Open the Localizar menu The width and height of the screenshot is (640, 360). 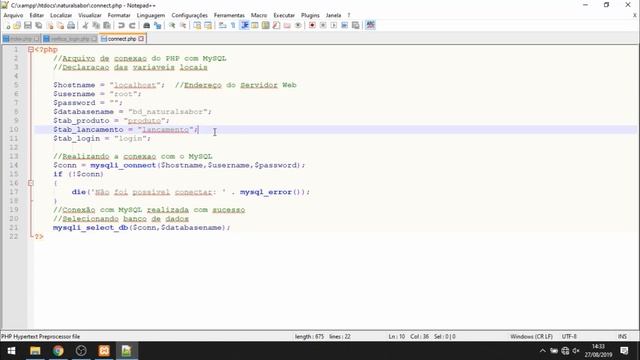coord(61,15)
